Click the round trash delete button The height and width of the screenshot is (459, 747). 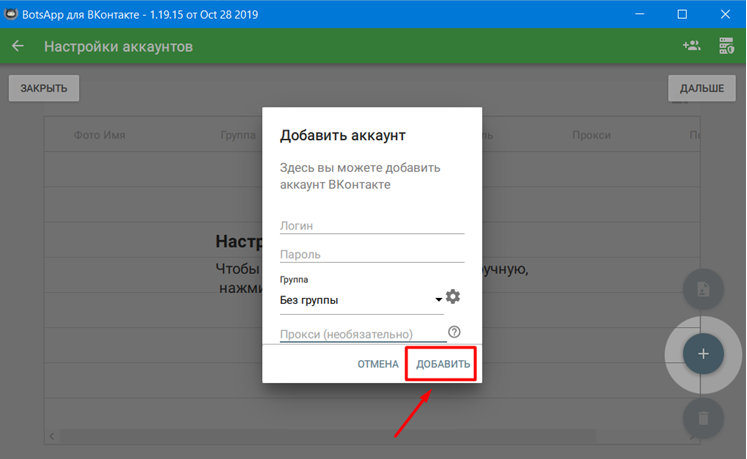point(703,418)
